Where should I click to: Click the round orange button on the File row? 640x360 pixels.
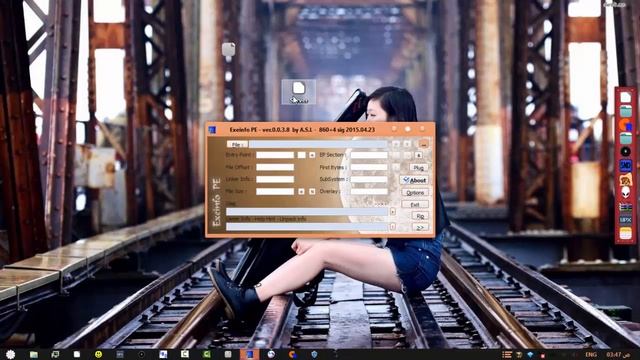click(x=424, y=144)
